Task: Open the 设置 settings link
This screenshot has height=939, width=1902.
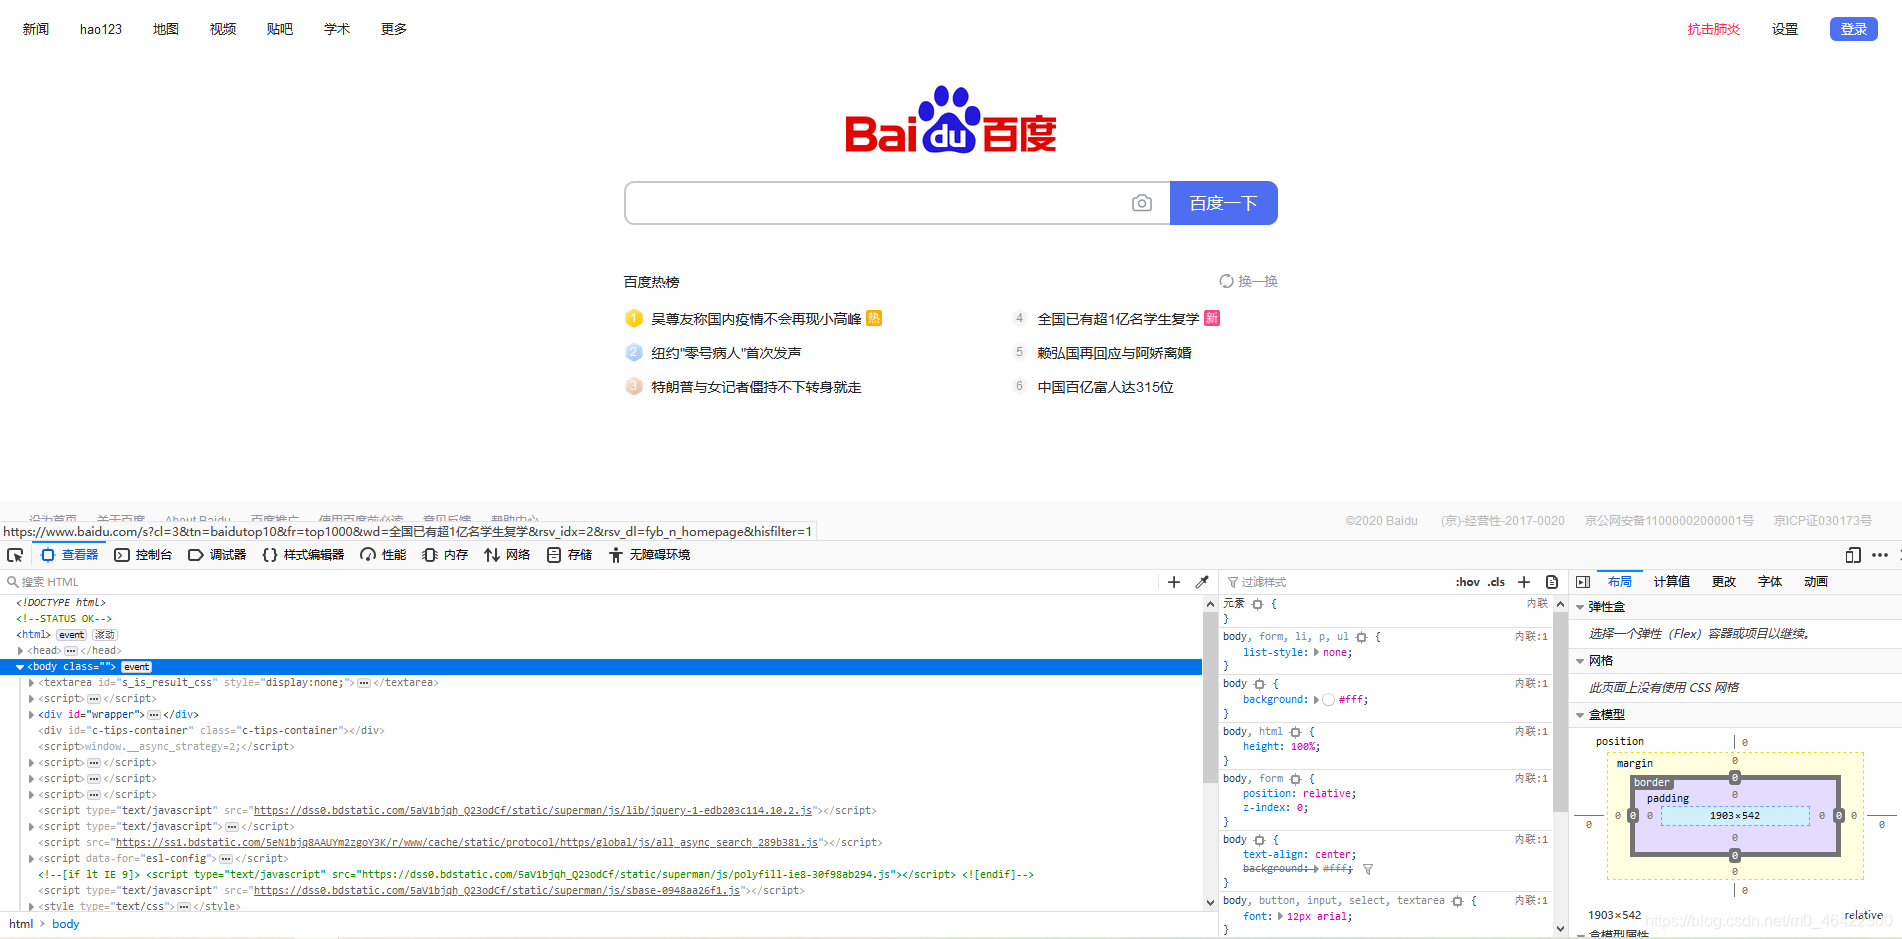Action: 1785,29
